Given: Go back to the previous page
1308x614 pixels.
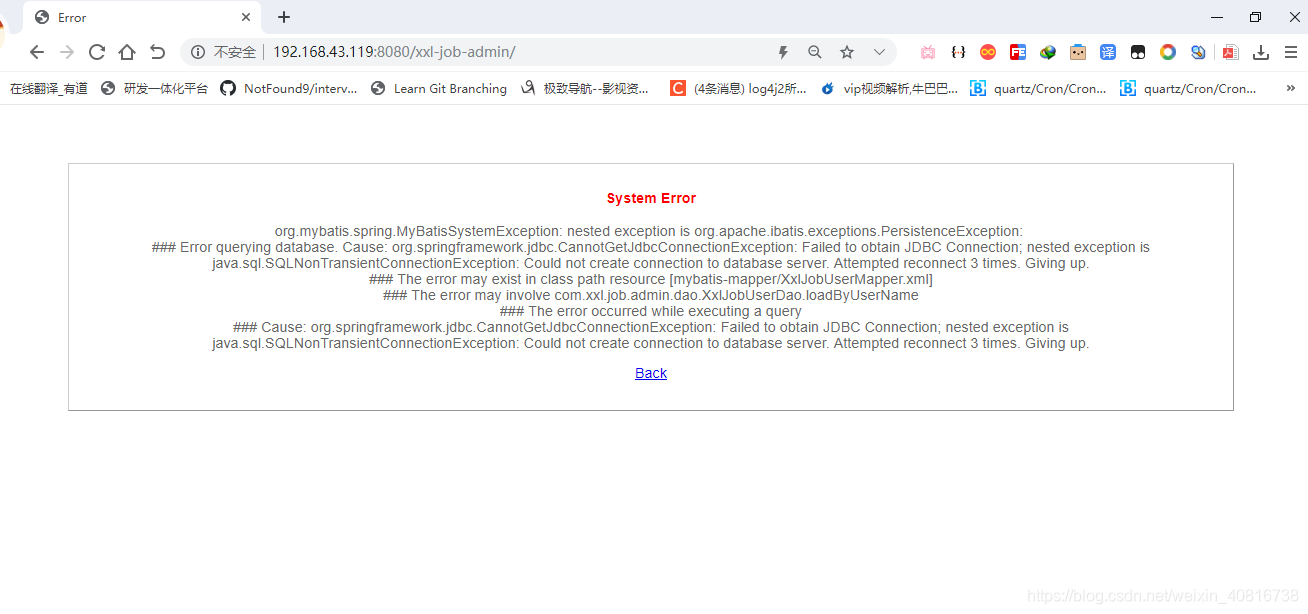Looking at the screenshot, I should coord(37,52).
